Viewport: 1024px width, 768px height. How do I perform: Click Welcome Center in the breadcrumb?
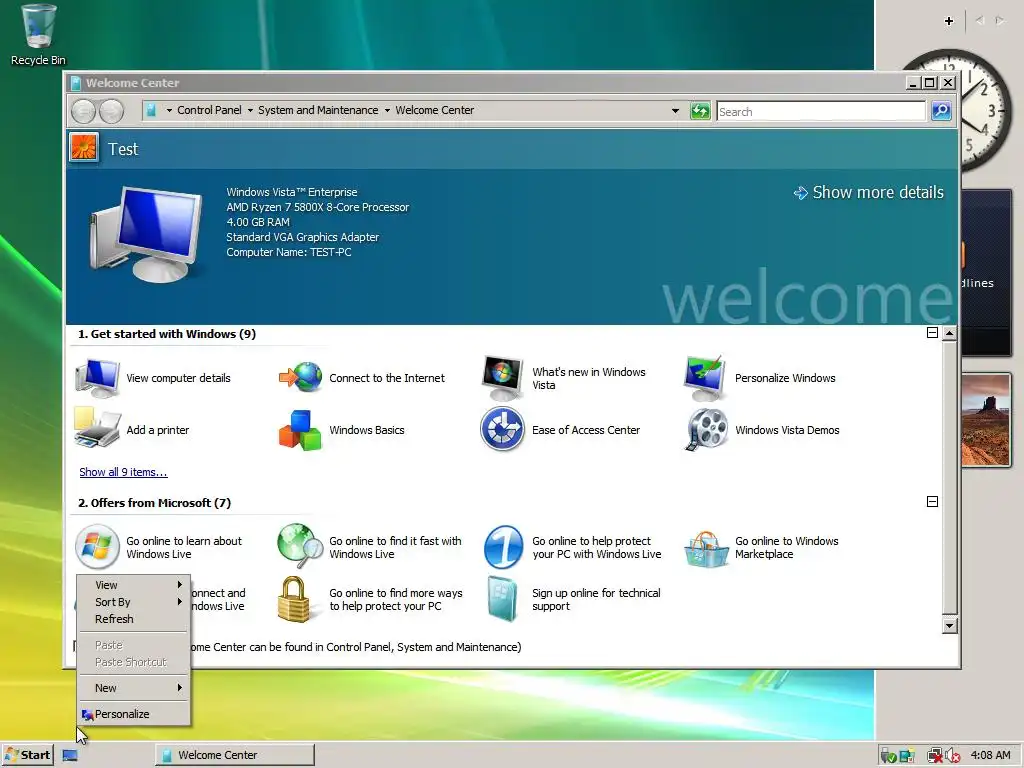pyautogui.click(x=434, y=110)
